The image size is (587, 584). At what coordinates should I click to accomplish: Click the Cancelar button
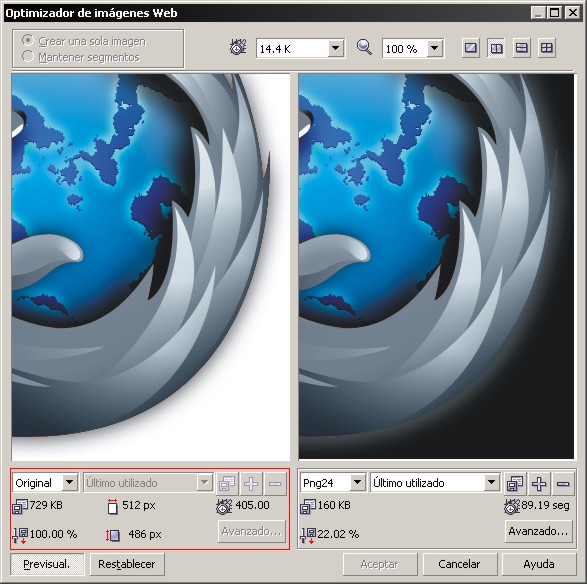pyautogui.click(x=459, y=564)
